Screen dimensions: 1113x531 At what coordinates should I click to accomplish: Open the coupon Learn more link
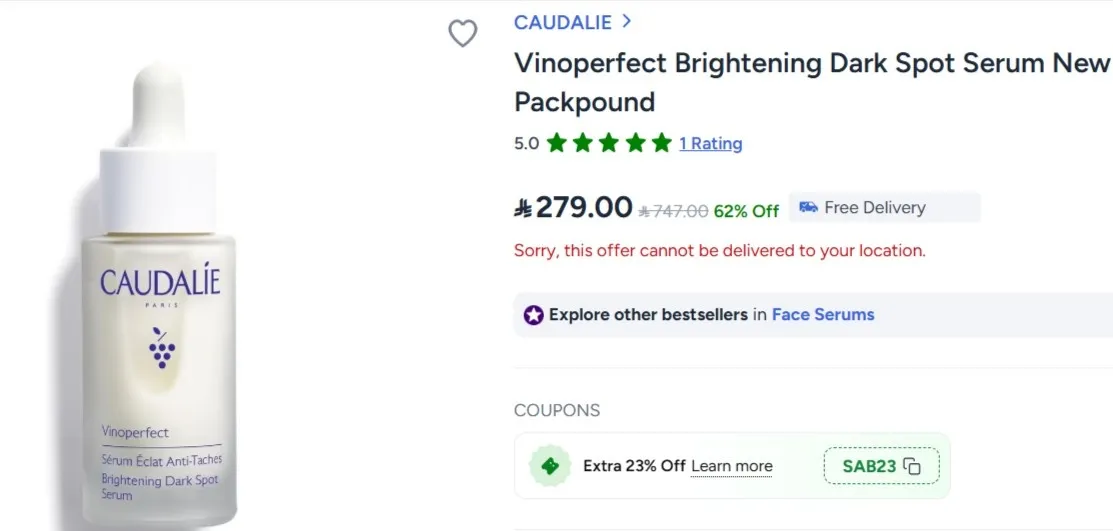(731, 466)
